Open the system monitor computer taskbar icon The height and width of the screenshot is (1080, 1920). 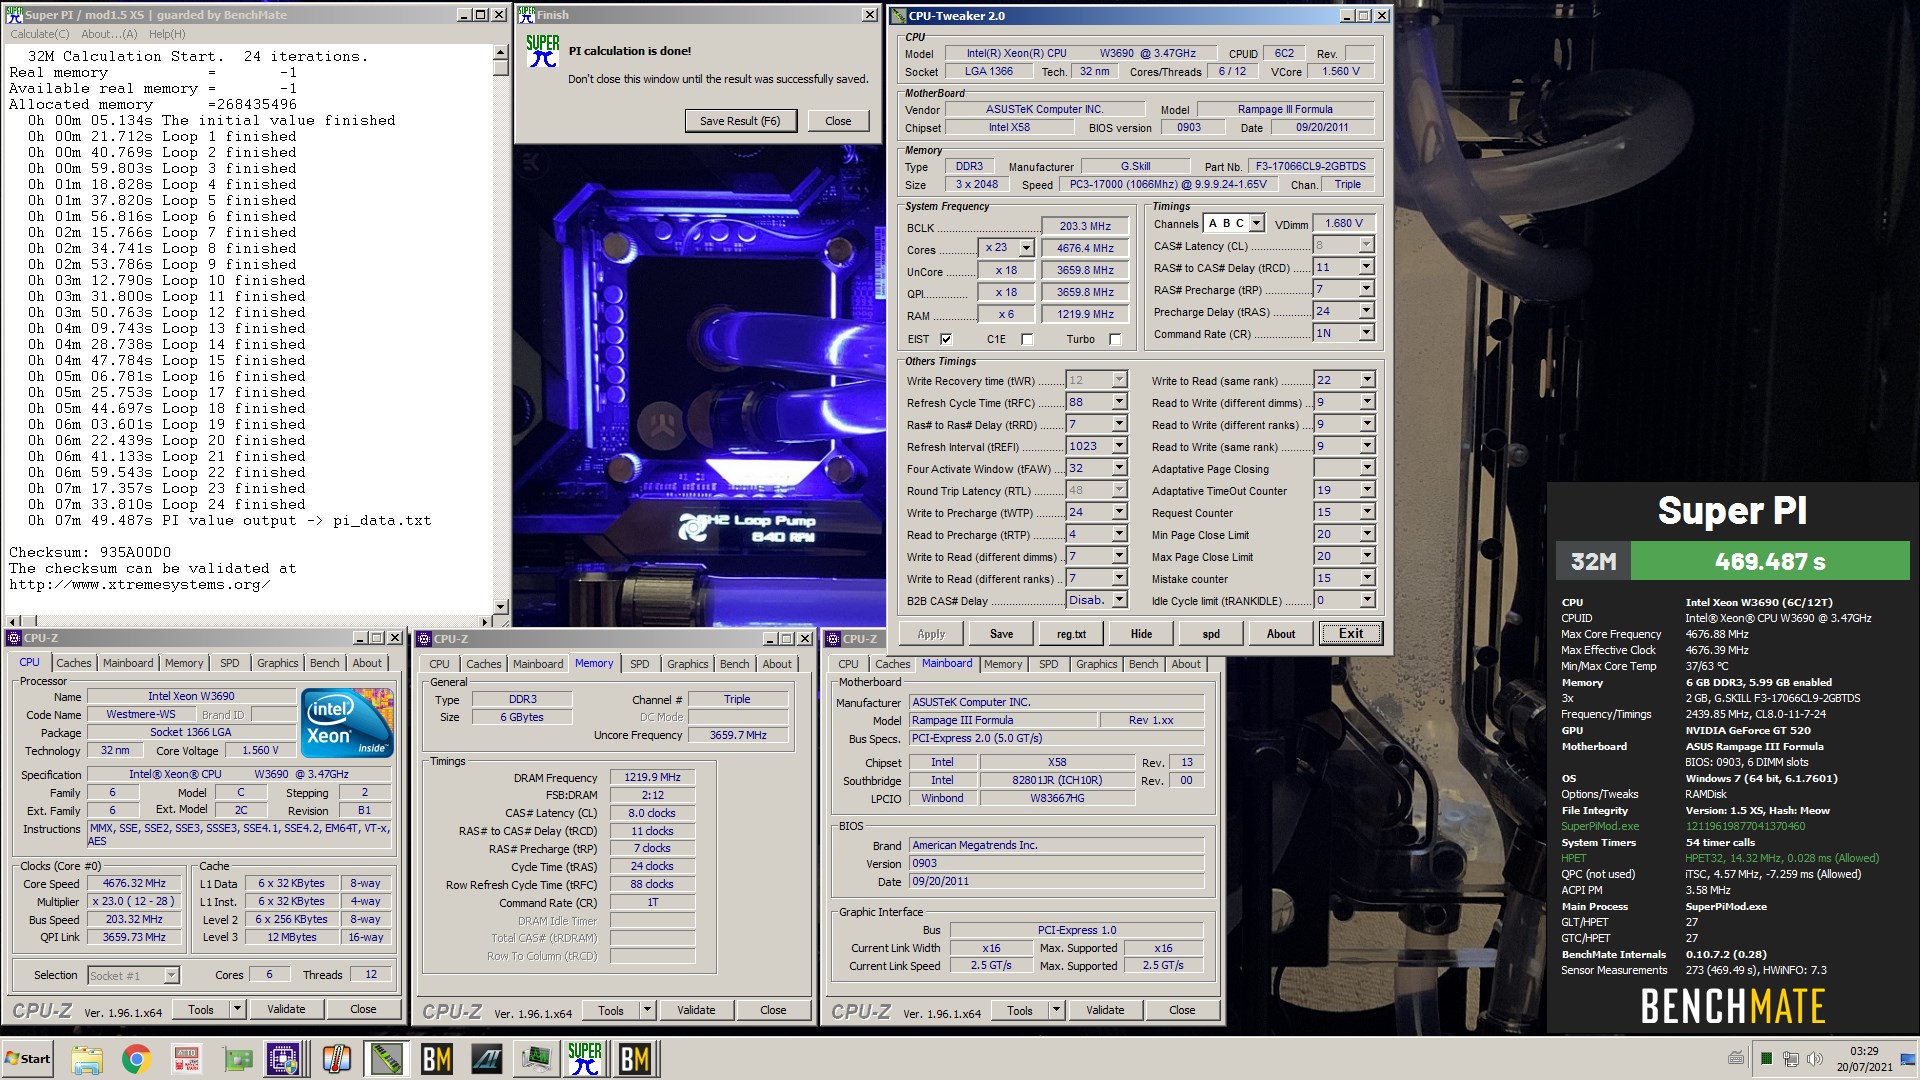point(536,1059)
